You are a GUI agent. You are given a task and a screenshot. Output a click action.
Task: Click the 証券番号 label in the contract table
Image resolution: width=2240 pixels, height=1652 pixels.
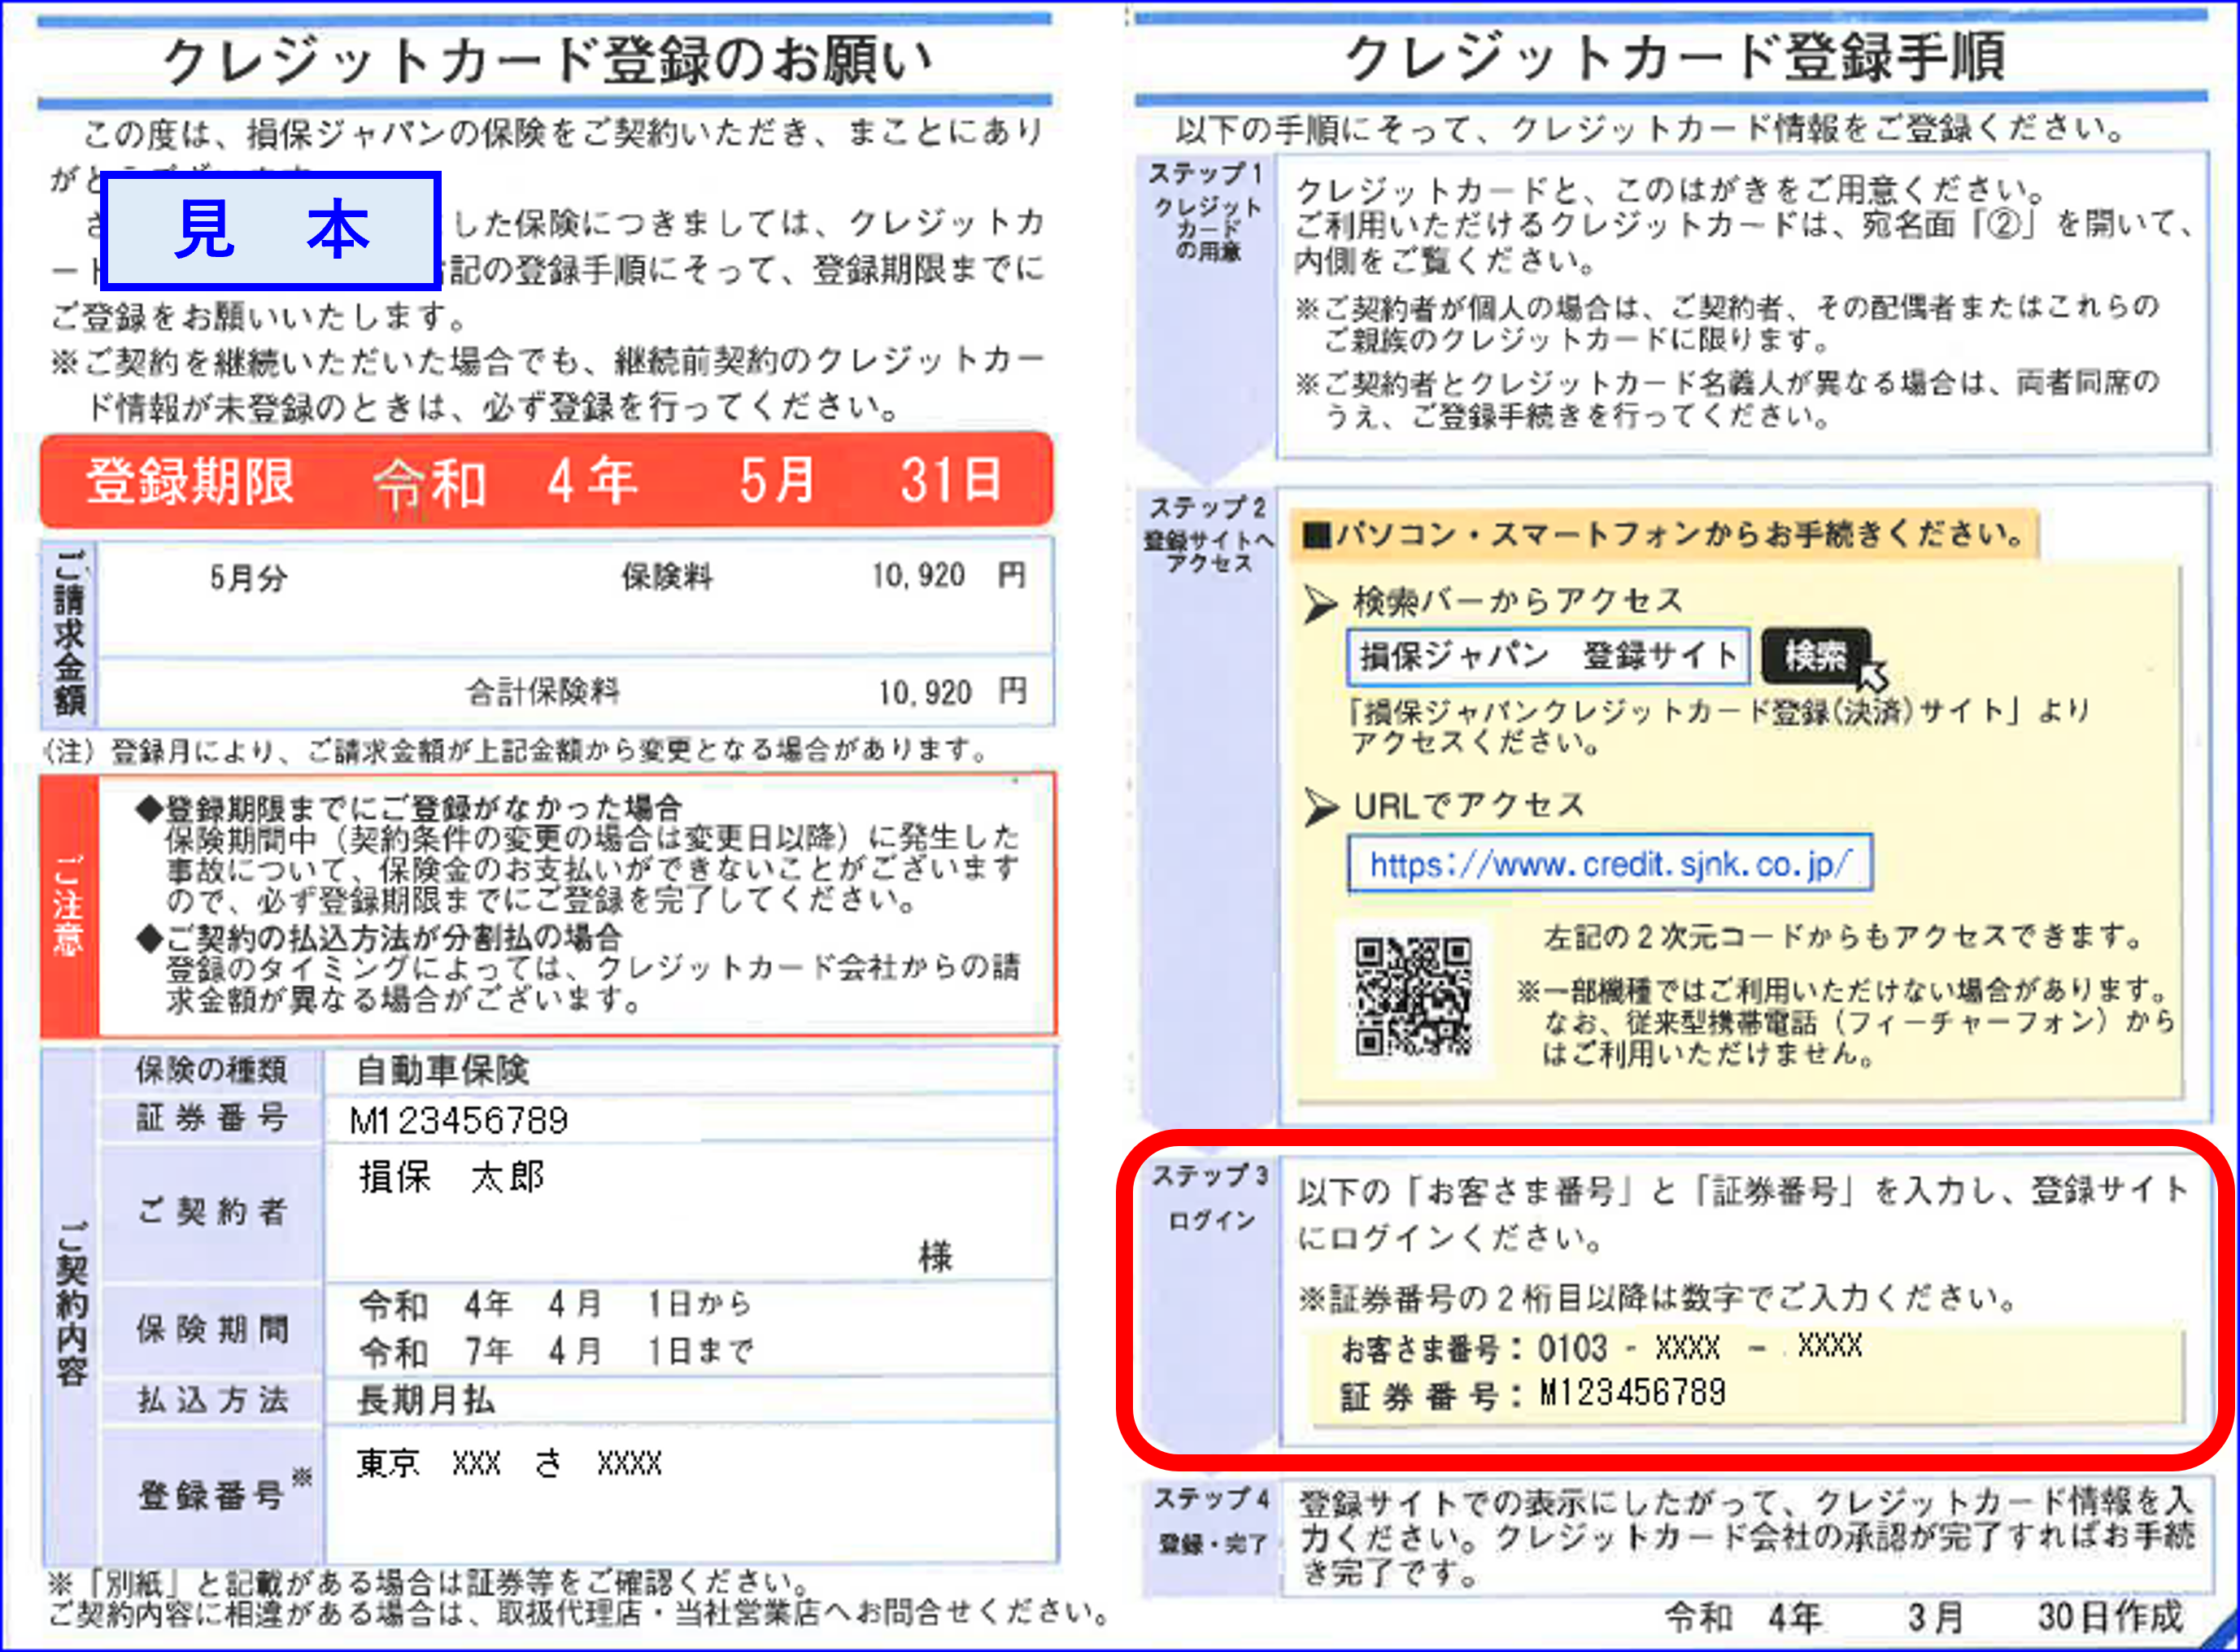(212, 1117)
